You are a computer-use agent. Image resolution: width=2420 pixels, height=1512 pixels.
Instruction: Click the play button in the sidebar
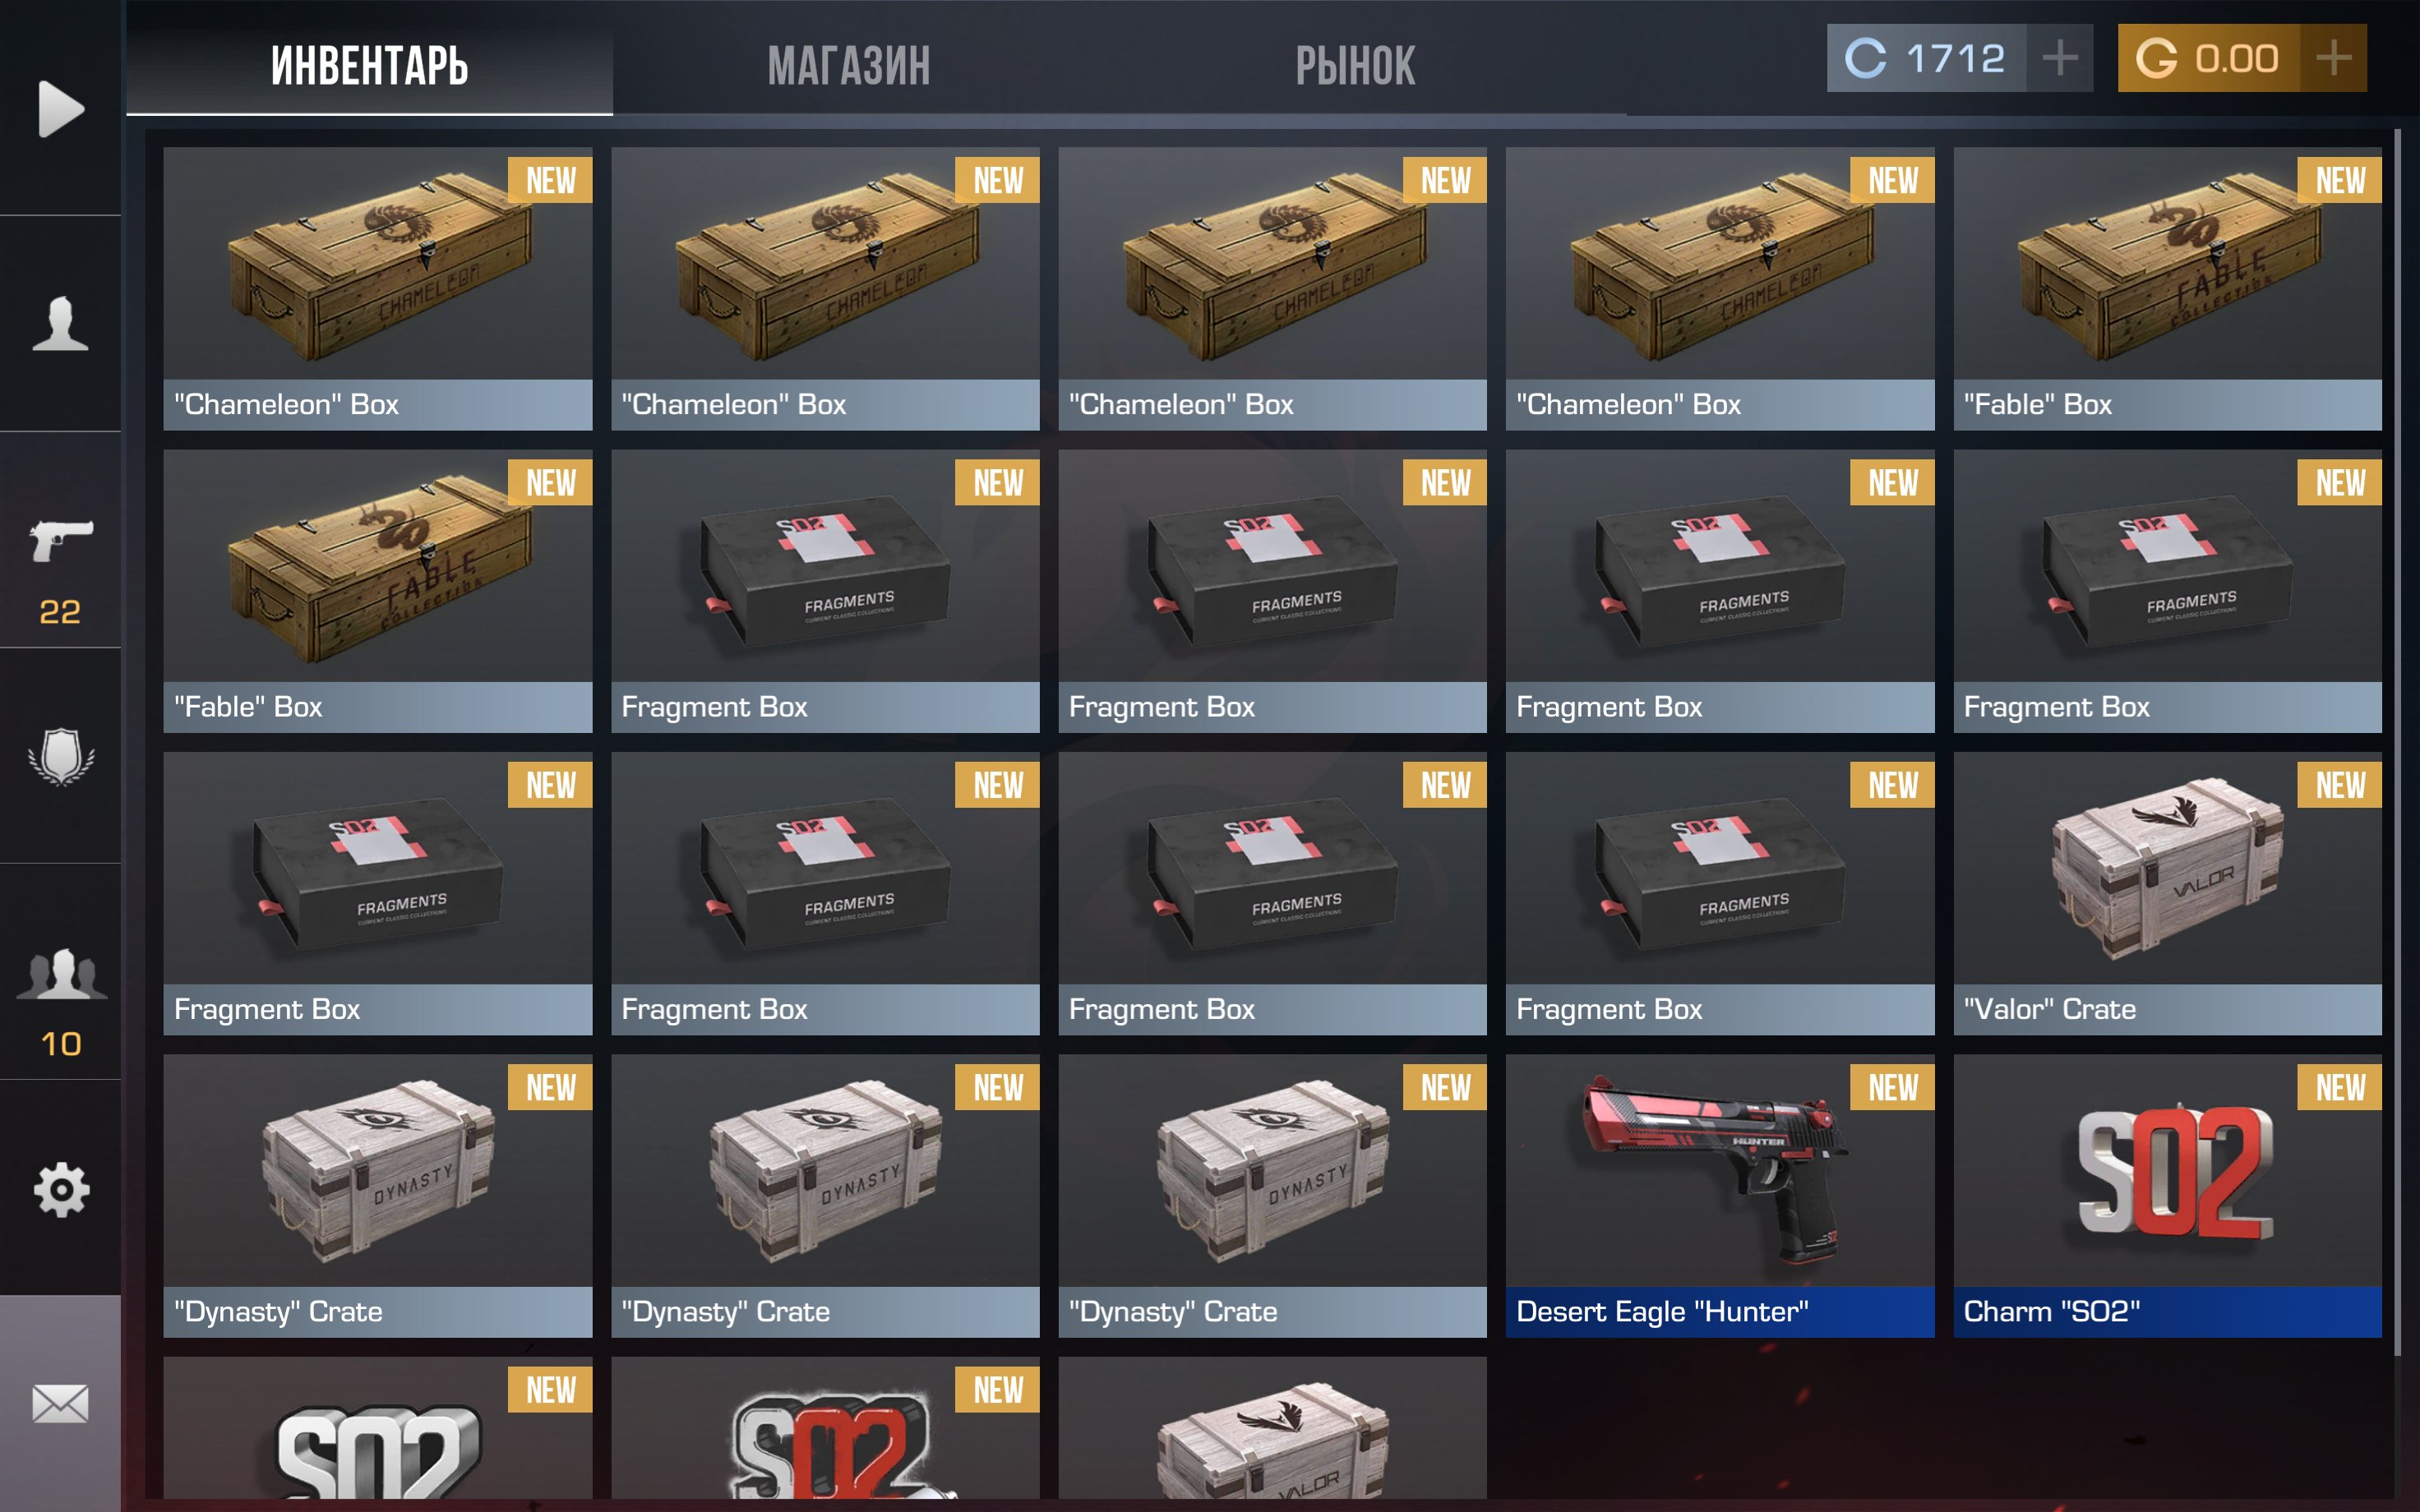coord(60,108)
